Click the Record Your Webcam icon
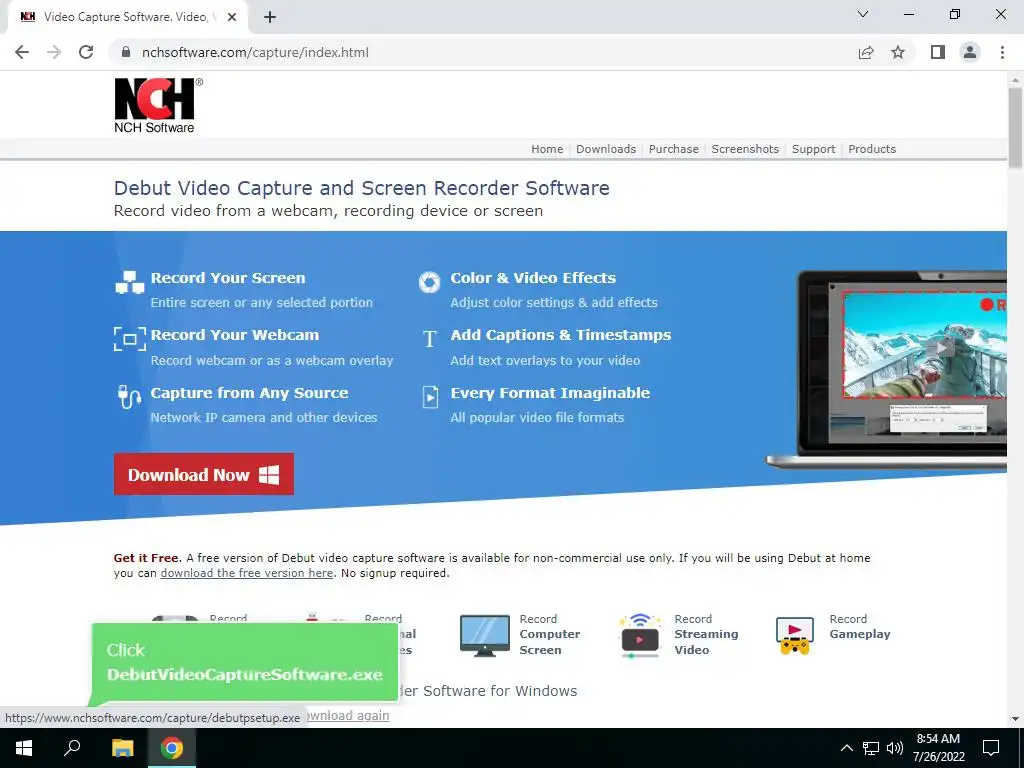 129,339
